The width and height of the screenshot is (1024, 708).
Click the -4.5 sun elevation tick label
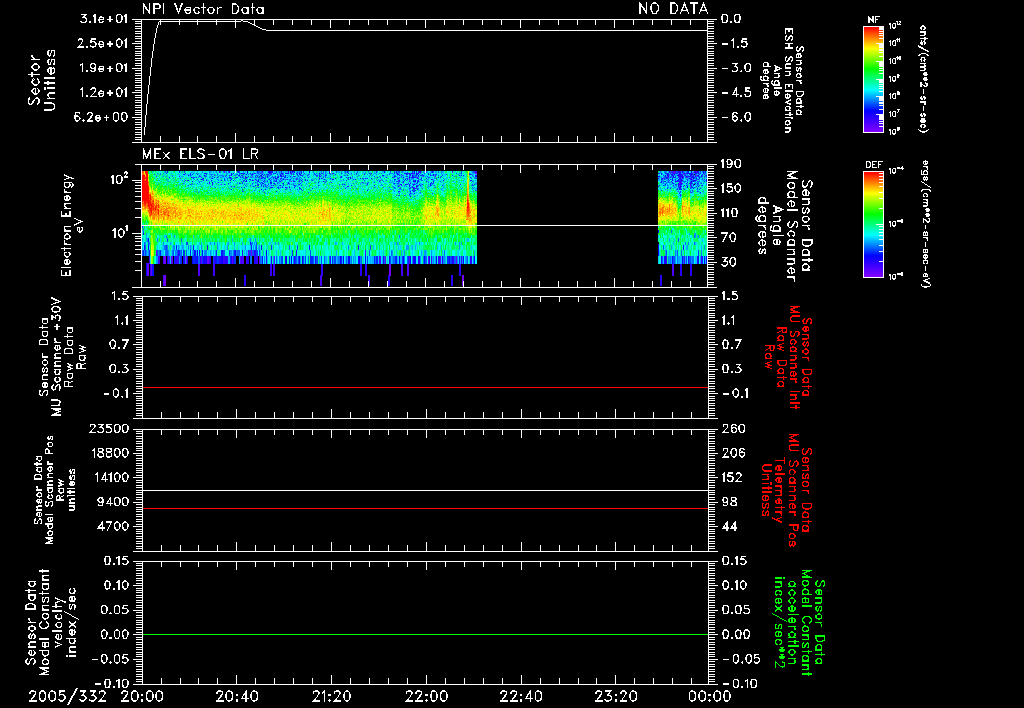(x=737, y=92)
